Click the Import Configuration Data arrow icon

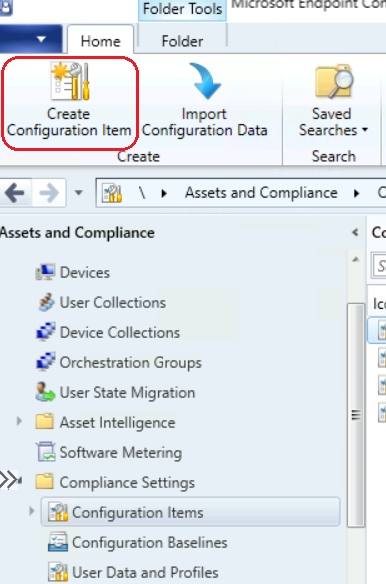point(205,81)
